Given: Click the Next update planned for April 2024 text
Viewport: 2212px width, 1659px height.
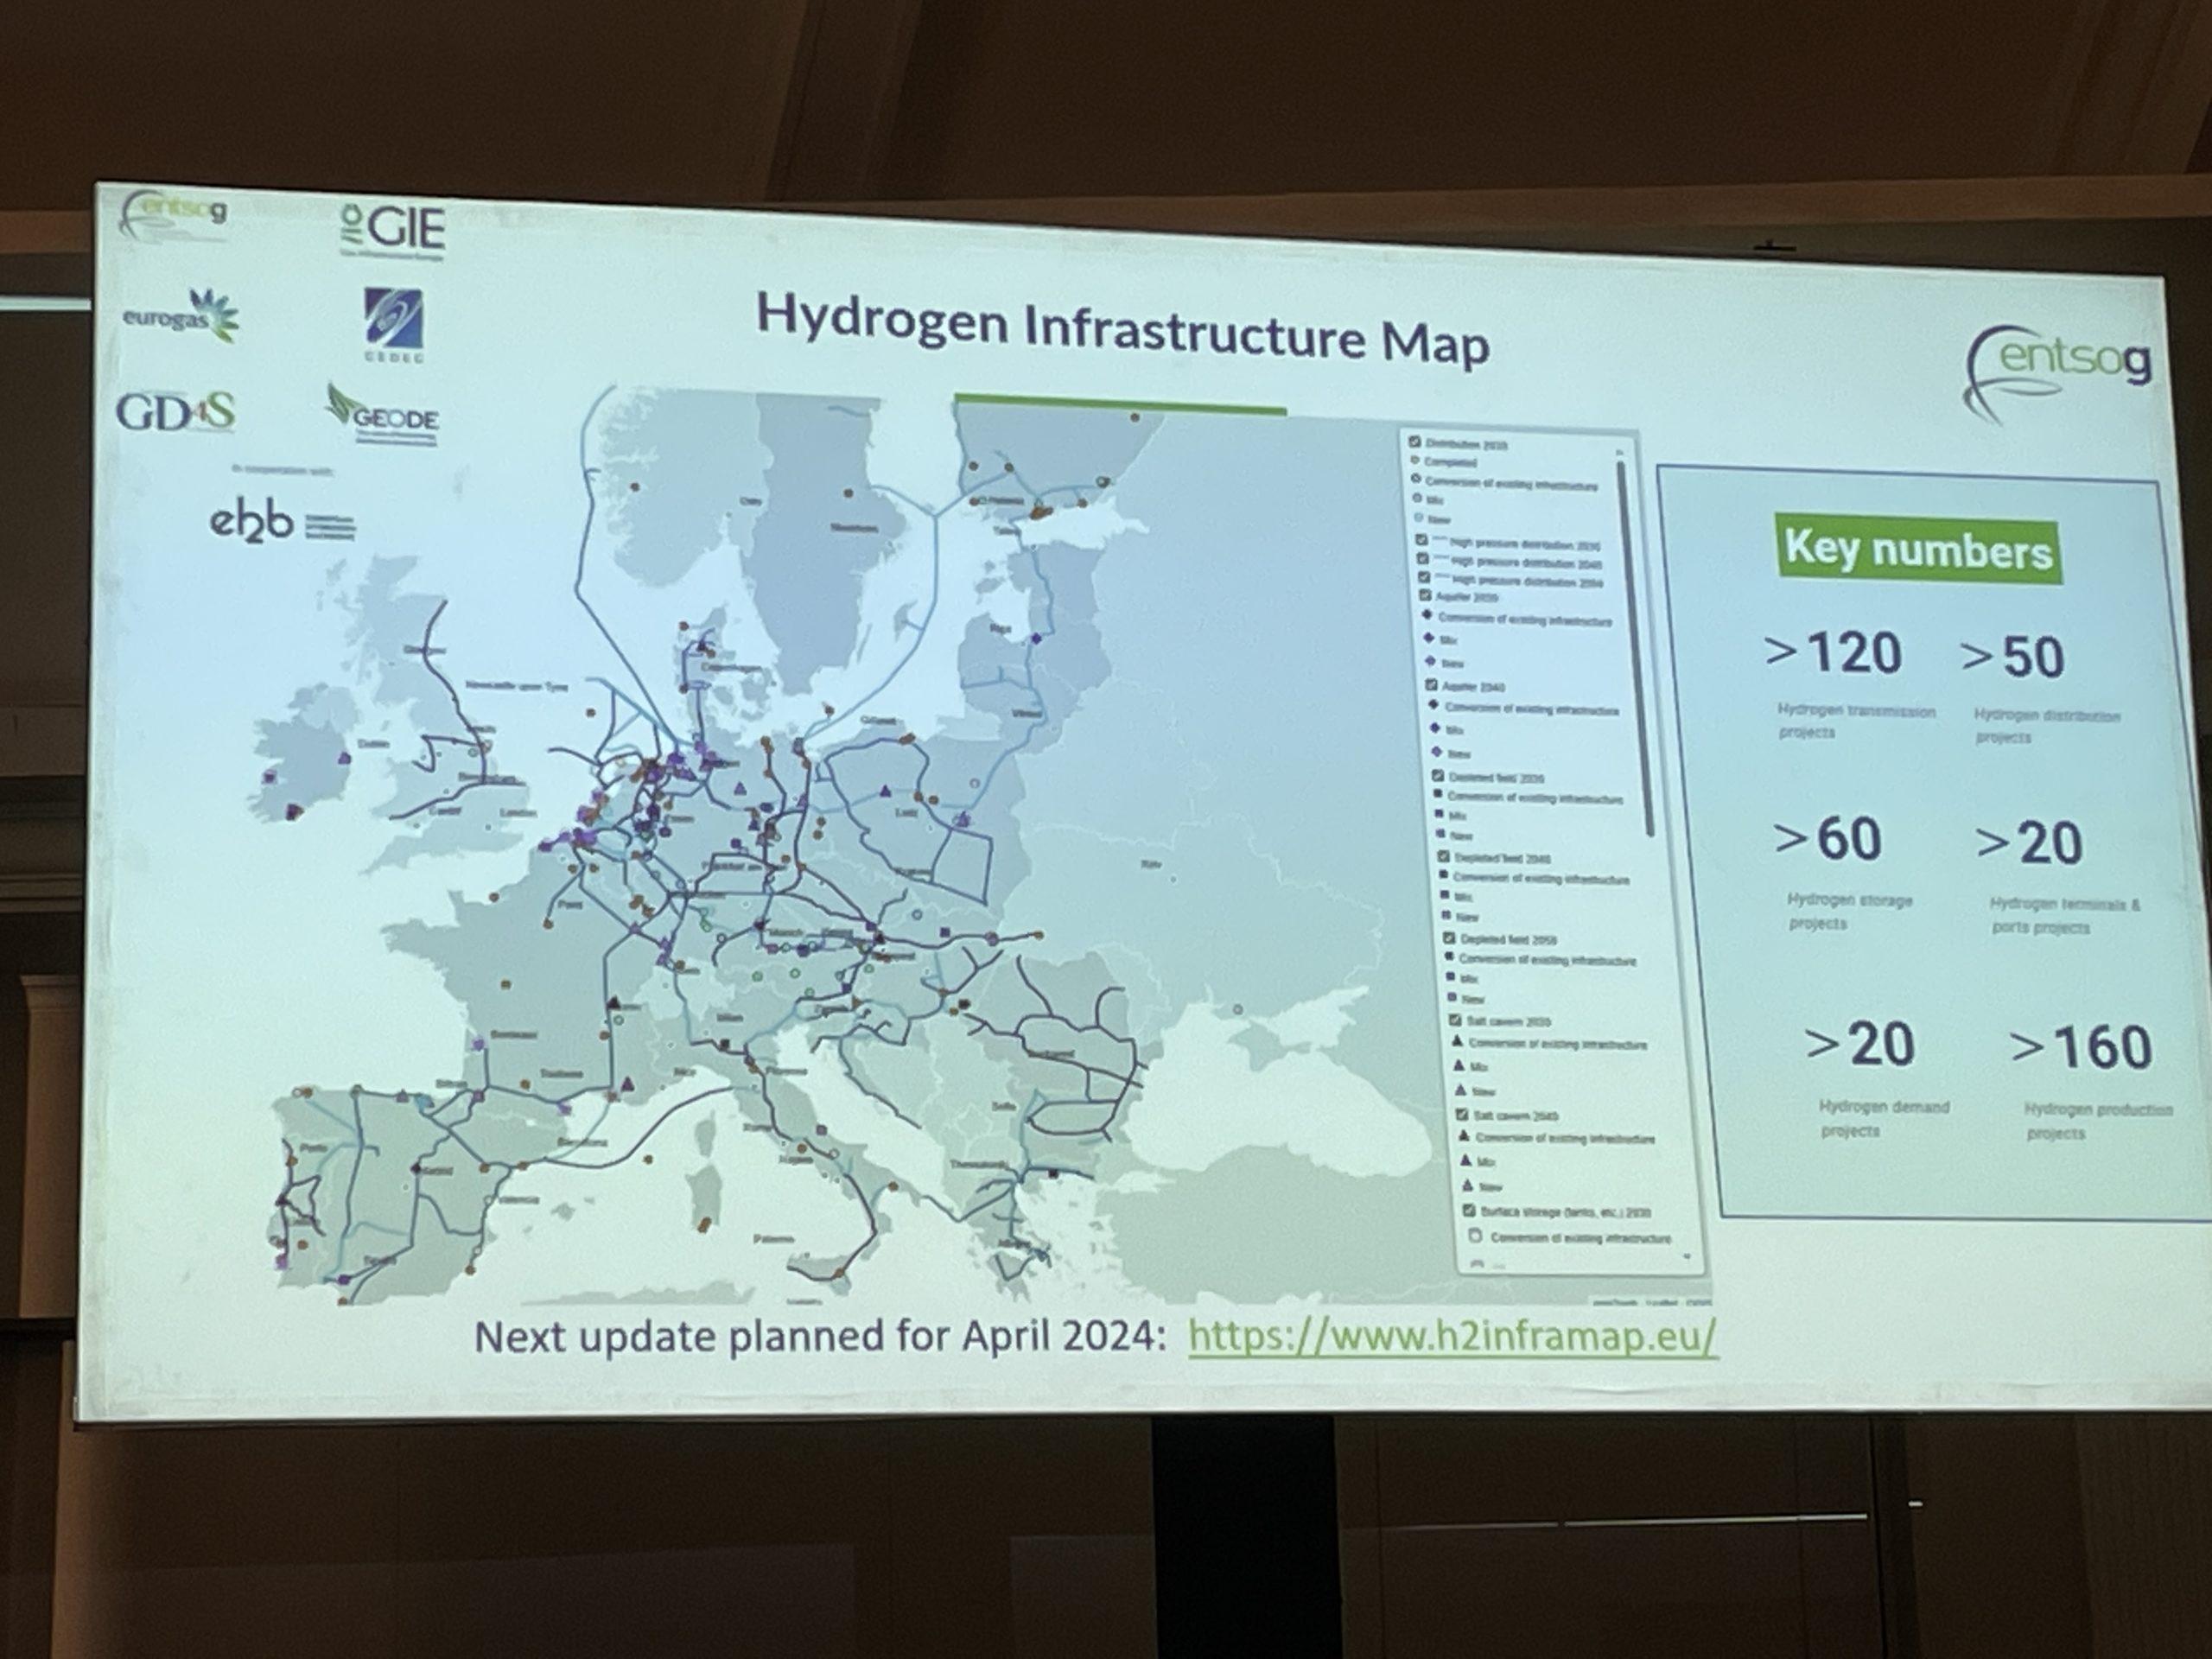Looking at the screenshot, I should click(x=820, y=1337).
